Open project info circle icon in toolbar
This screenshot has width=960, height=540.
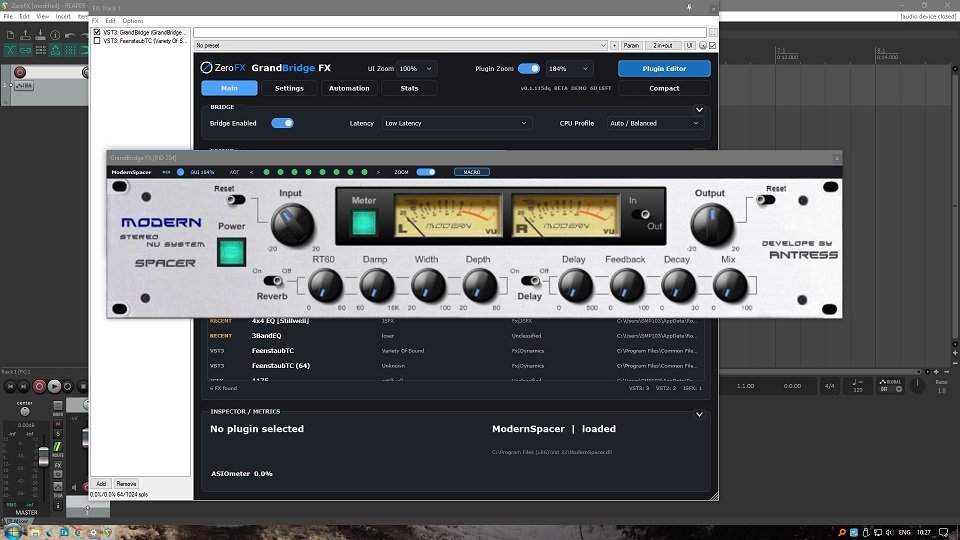pos(55,36)
